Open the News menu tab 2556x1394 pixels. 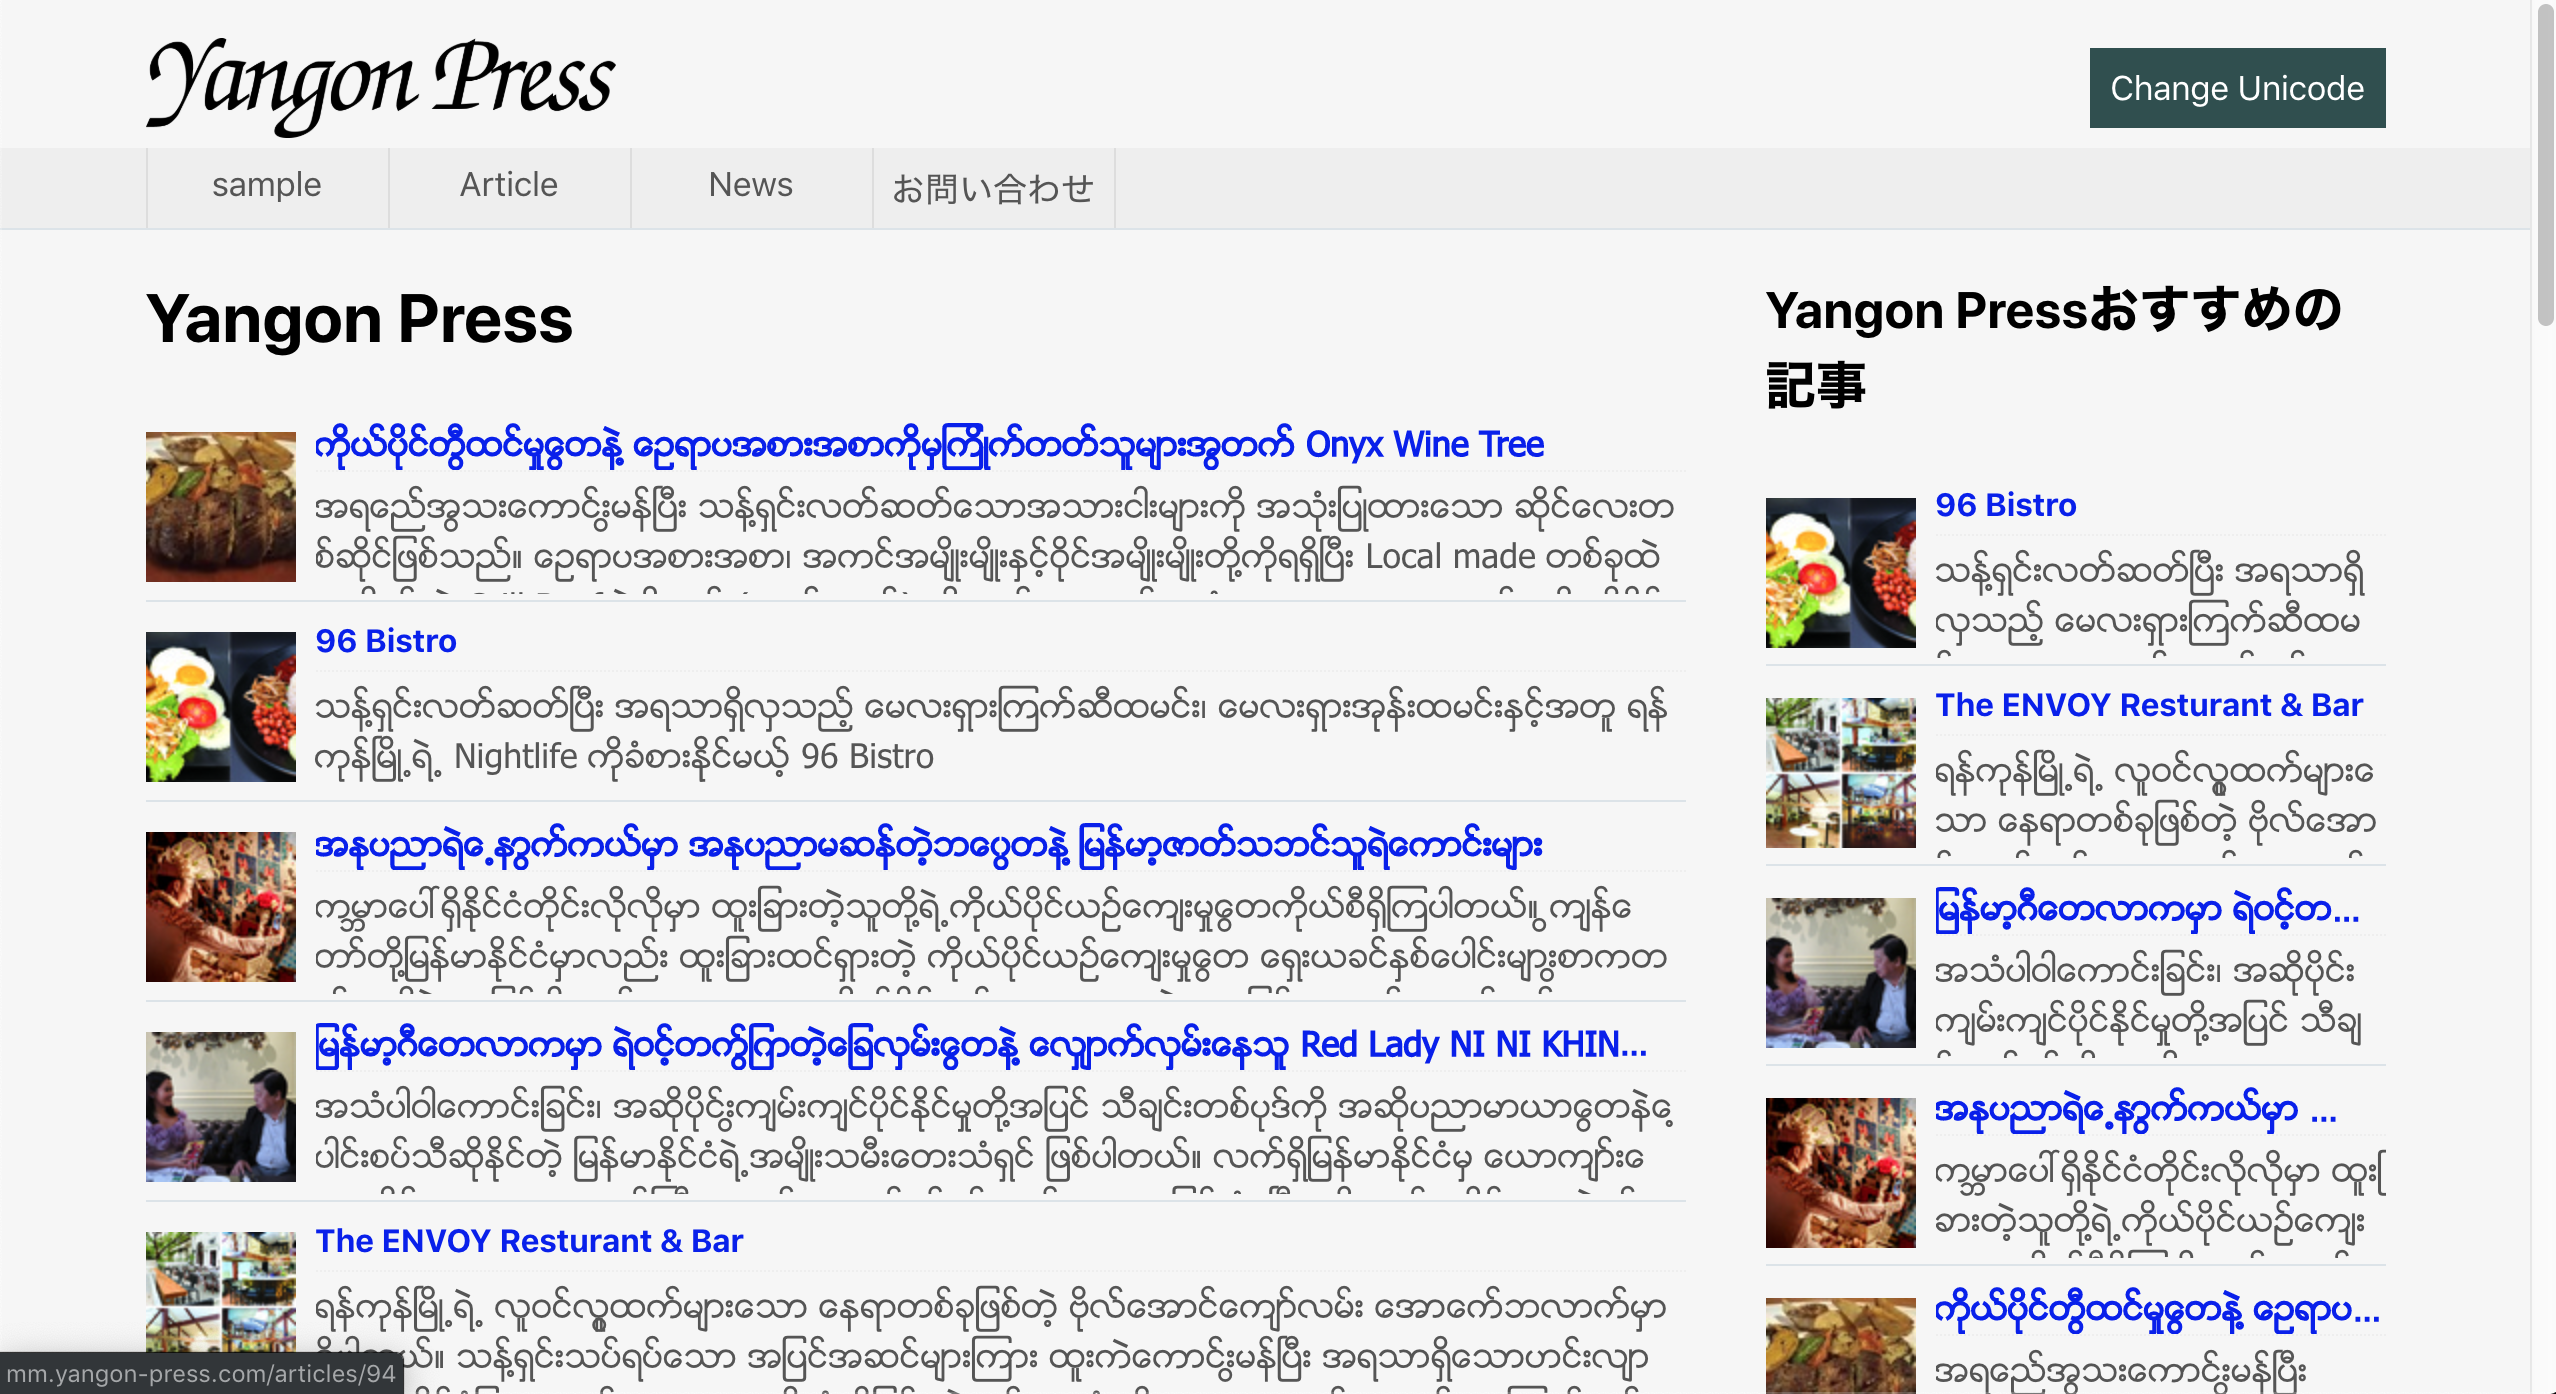coord(751,187)
